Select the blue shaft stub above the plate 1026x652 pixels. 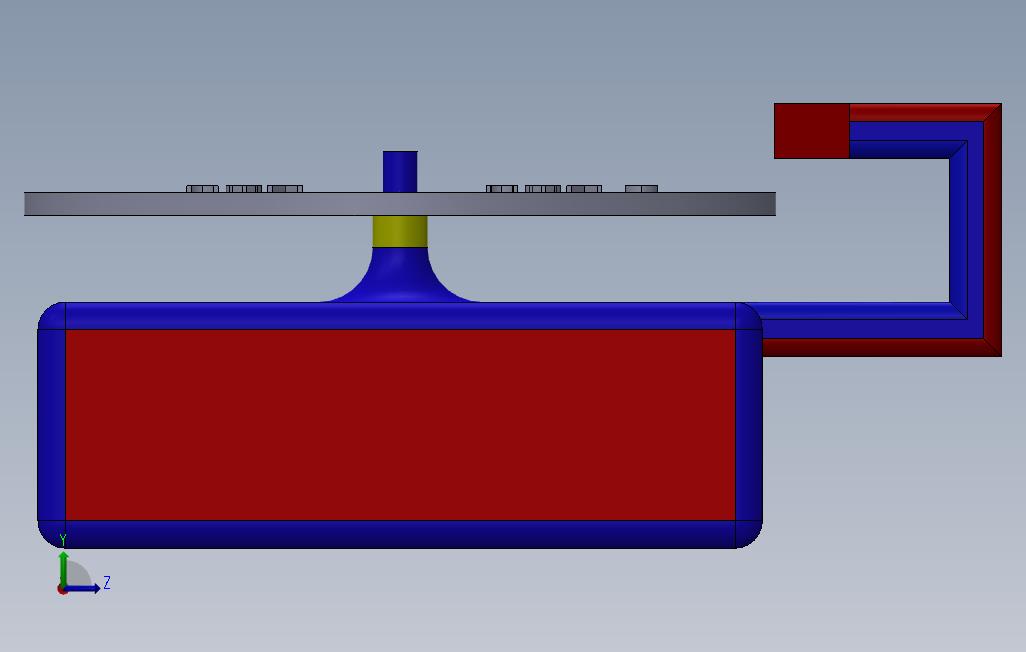tap(400, 172)
